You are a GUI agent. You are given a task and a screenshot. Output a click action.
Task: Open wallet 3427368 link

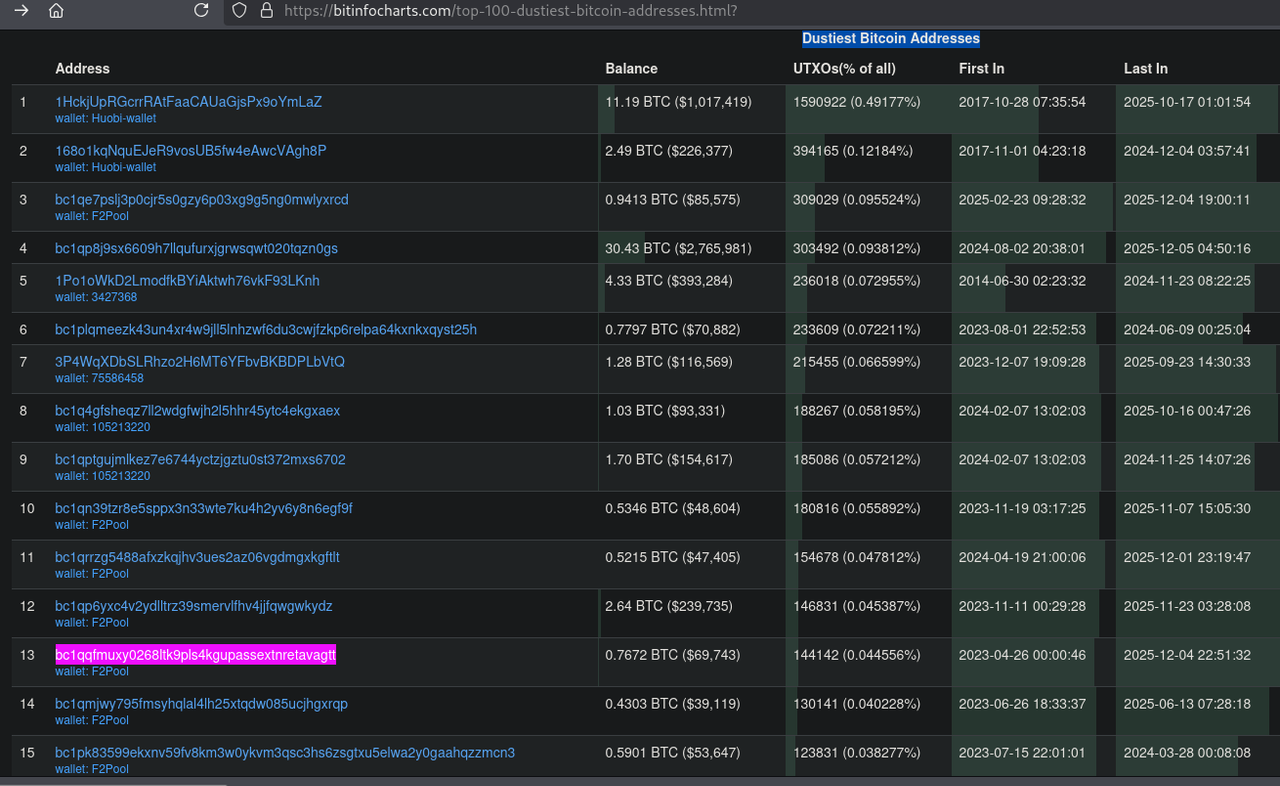[x=96, y=297]
